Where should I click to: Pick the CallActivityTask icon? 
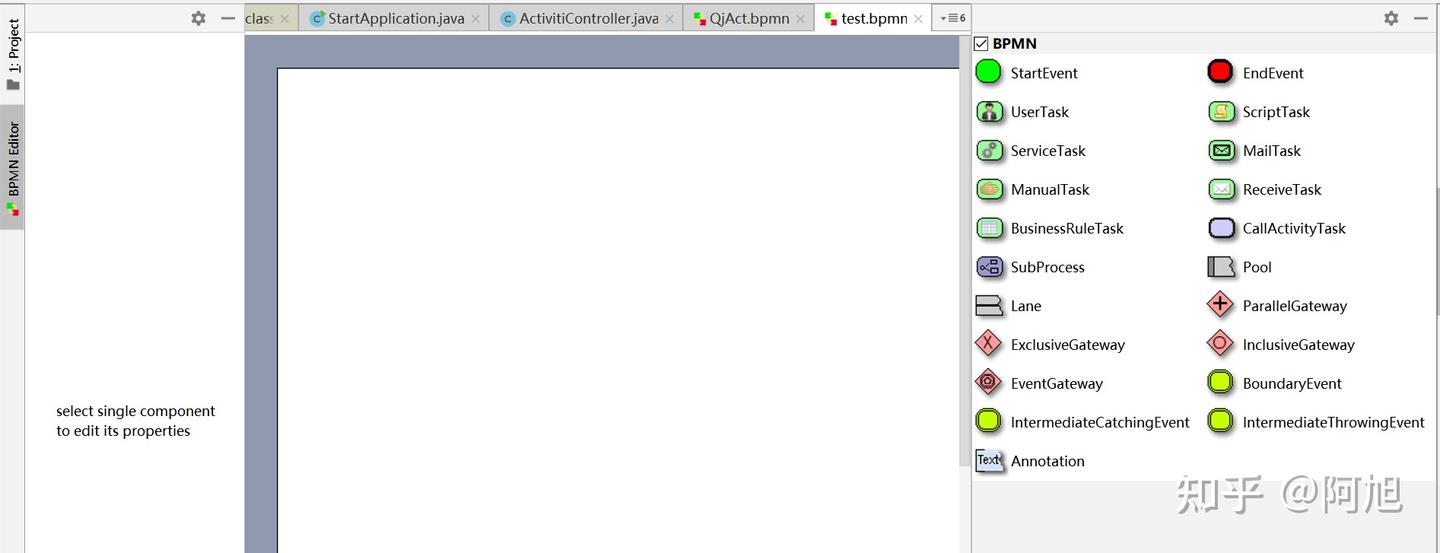coord(1221,228)
